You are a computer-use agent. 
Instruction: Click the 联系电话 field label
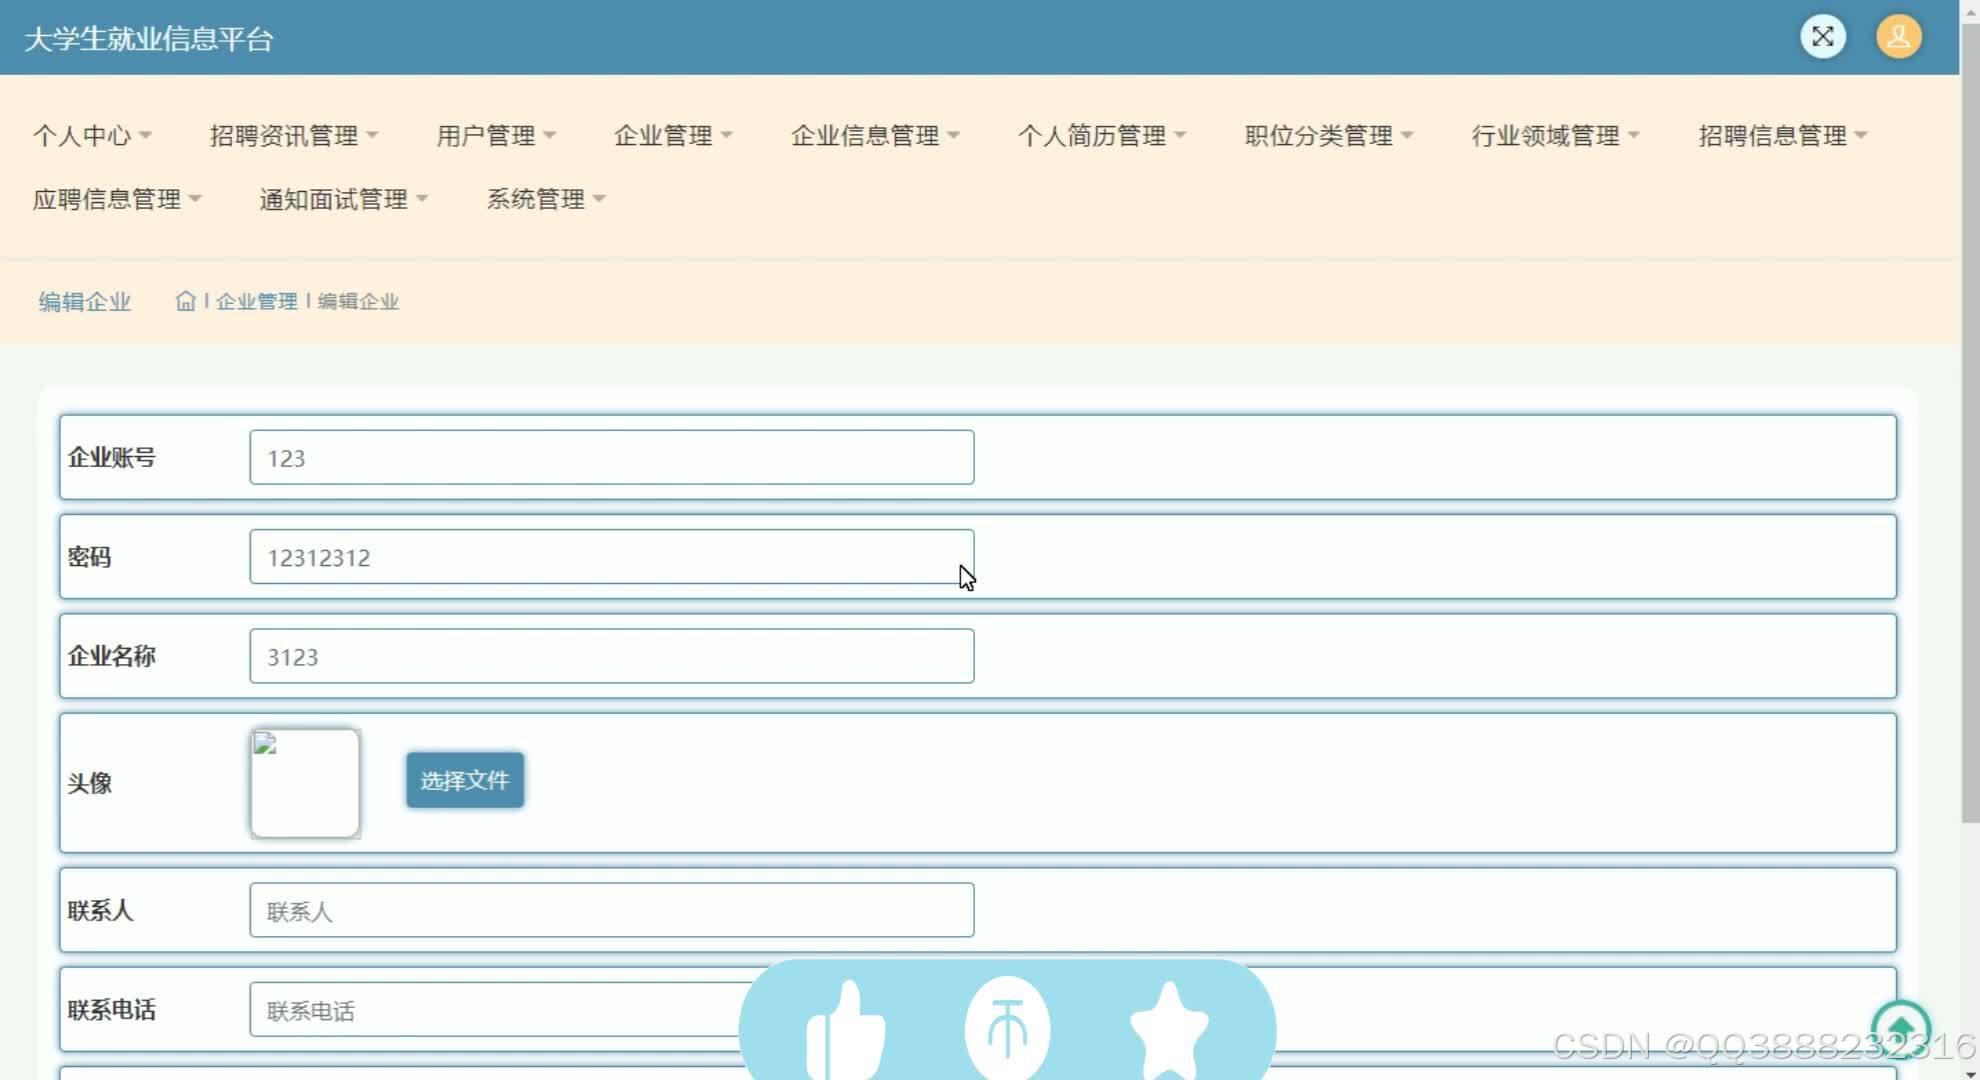pos(111,1010)
